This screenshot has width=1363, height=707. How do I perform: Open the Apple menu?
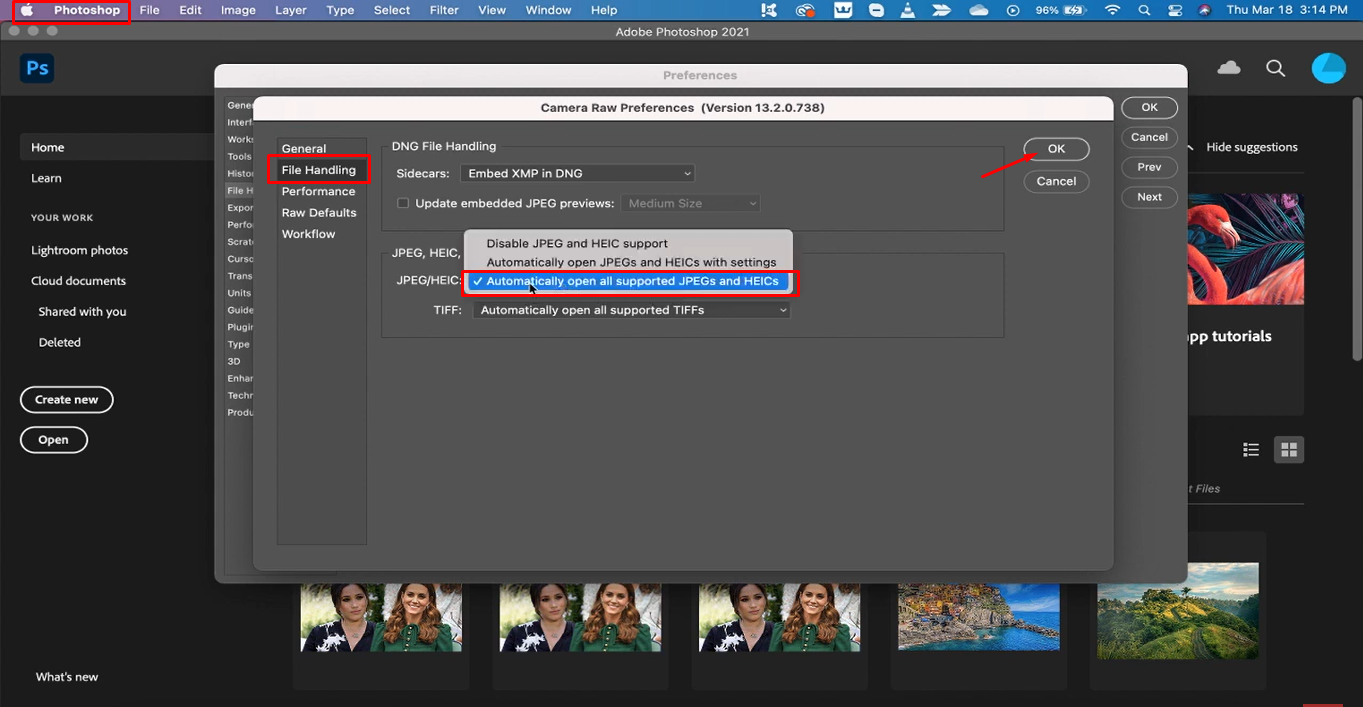point(27,10)
